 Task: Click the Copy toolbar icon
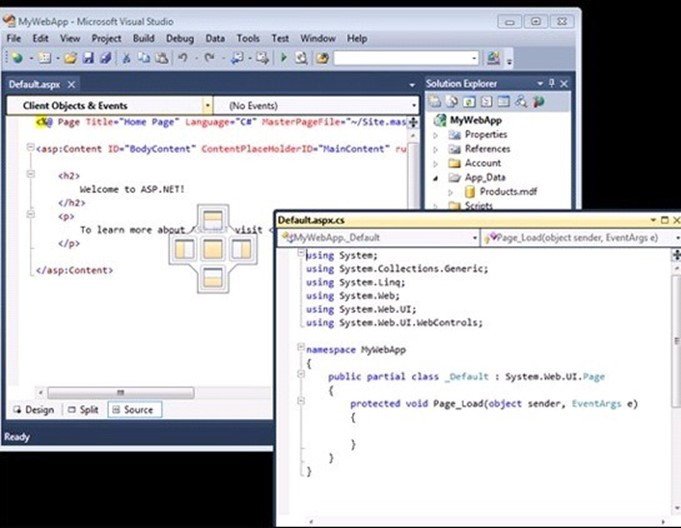144,58
